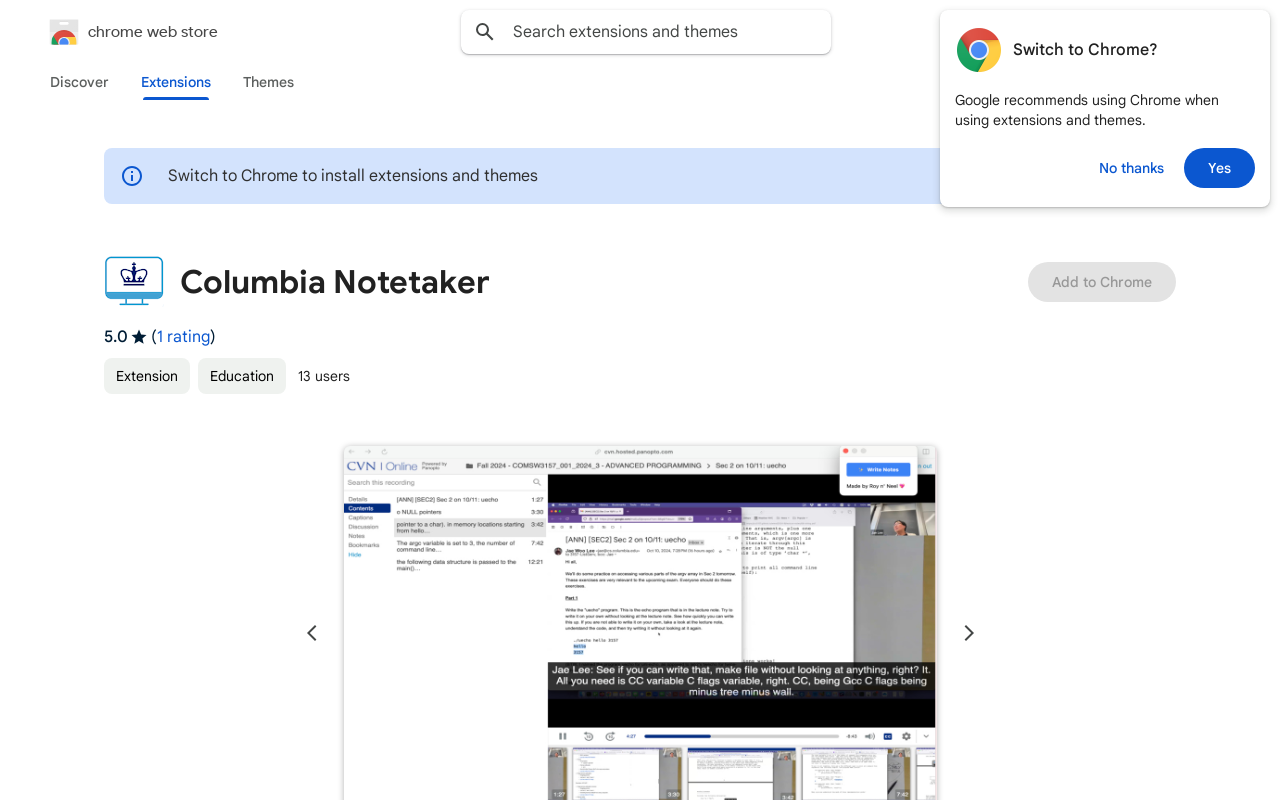The height and width of the screenshot is (800, 1280).
Task: Click Yes in the Switch to Chrome popup
Action: [1219, 168]
